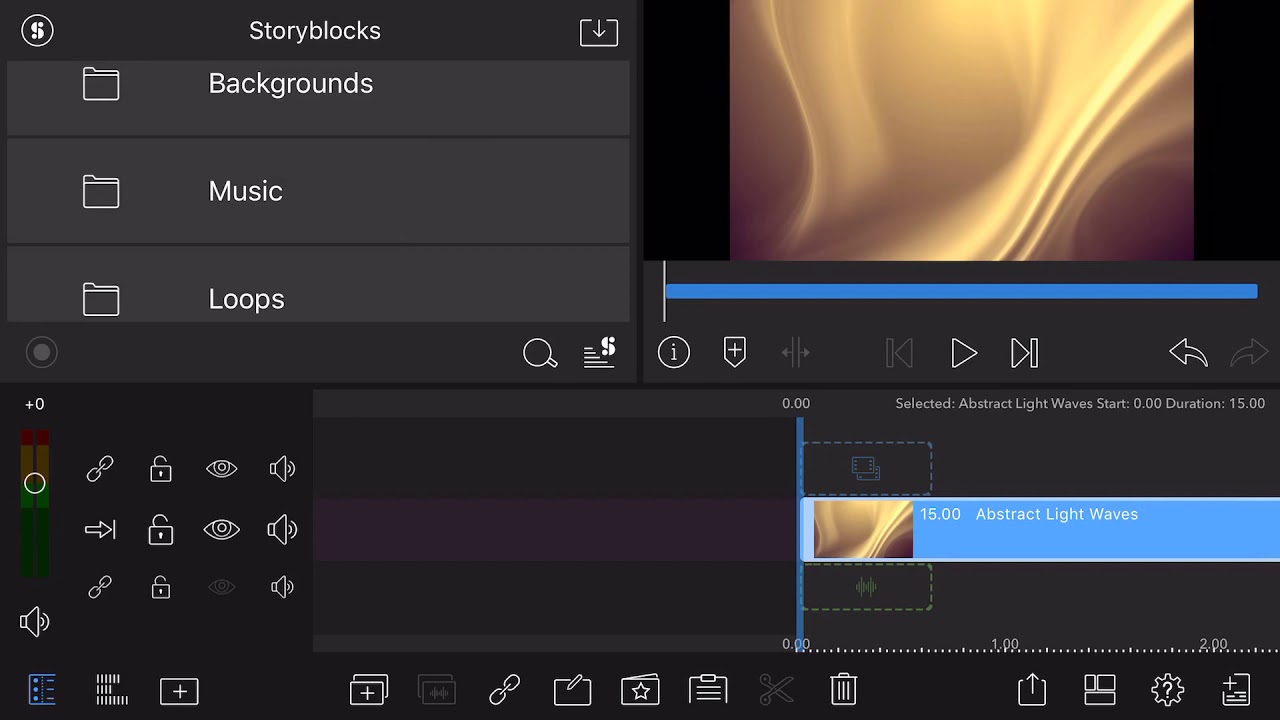1280x720 pixels.
Task: Play the preview
Action: (964, 353)
